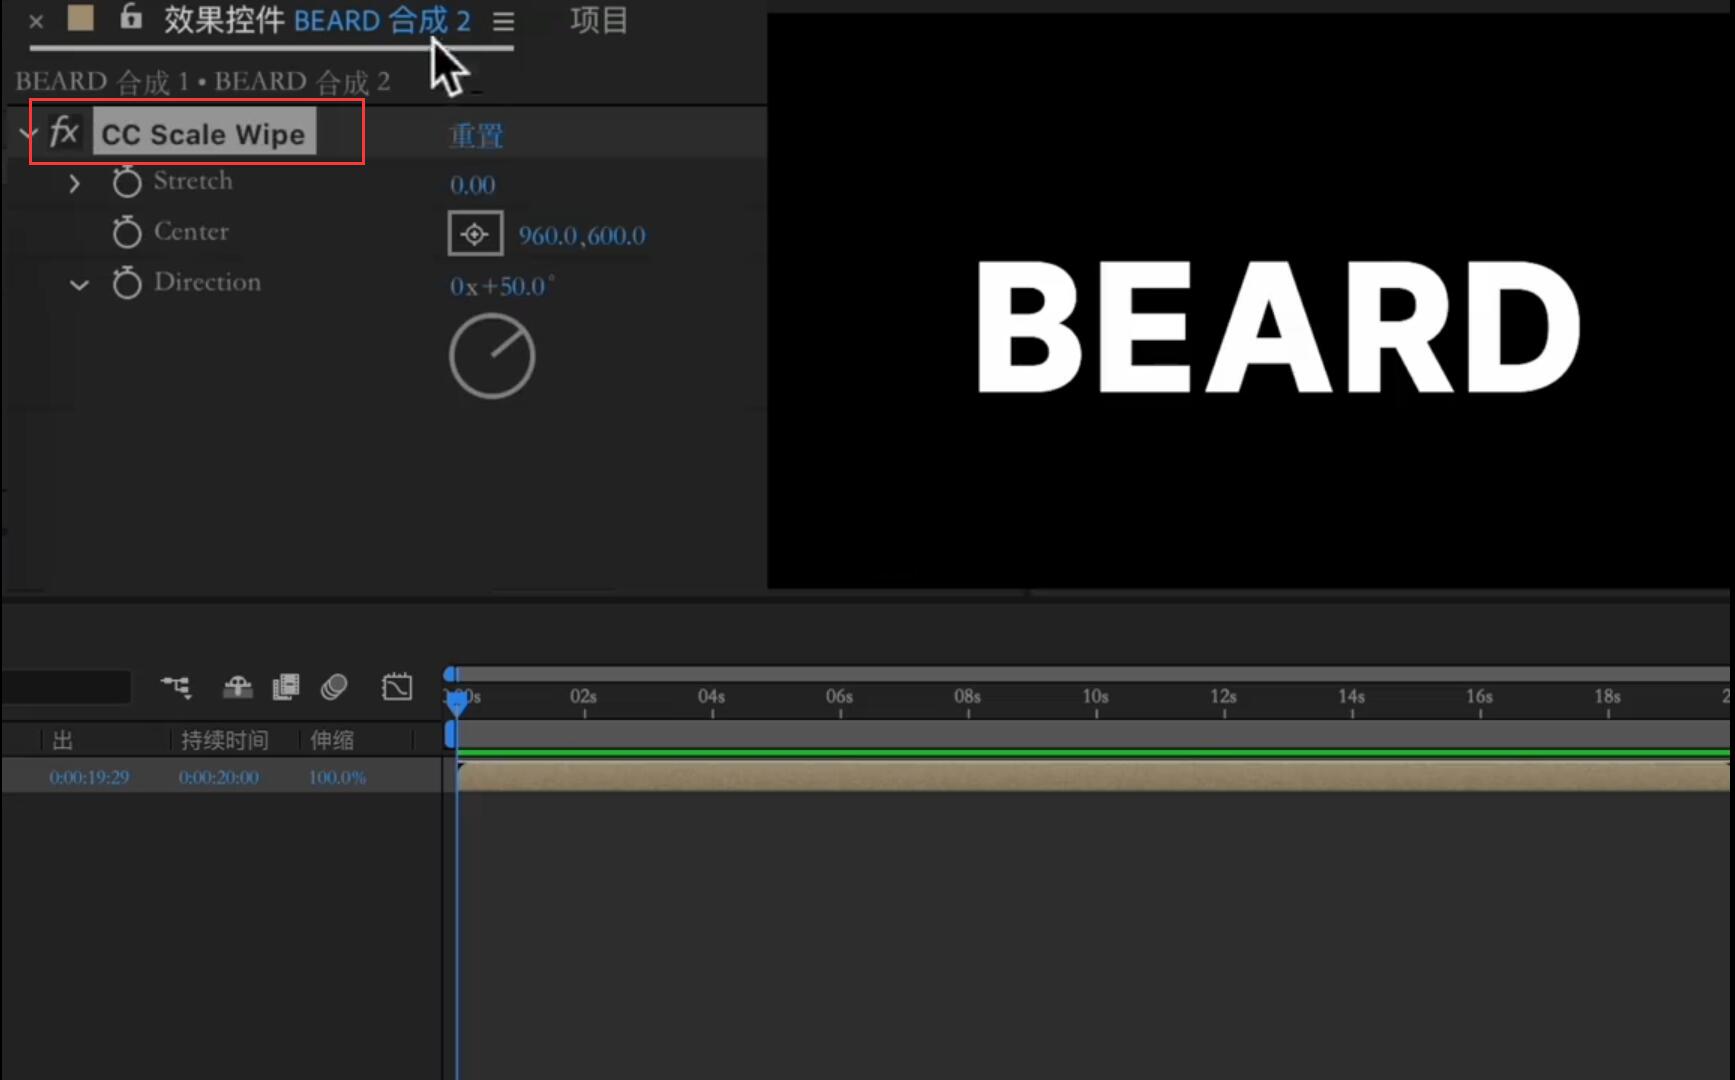
Task: Click the 持续时间 column header
Action: tap(224, 740)
